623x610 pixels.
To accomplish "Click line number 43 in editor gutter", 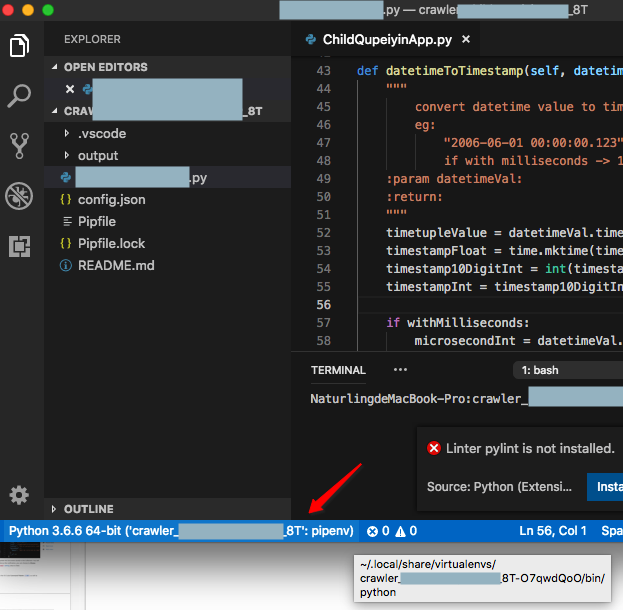I will click(323, 71).
